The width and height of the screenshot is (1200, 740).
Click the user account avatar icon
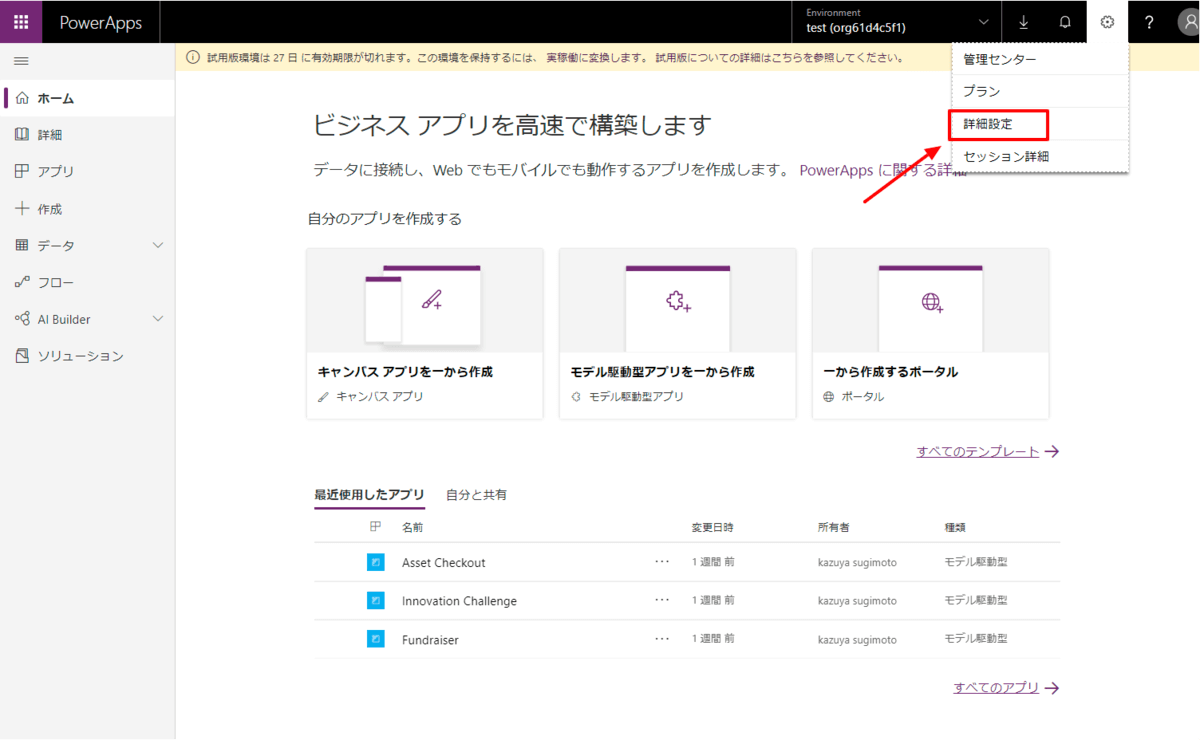[1185, 23]
